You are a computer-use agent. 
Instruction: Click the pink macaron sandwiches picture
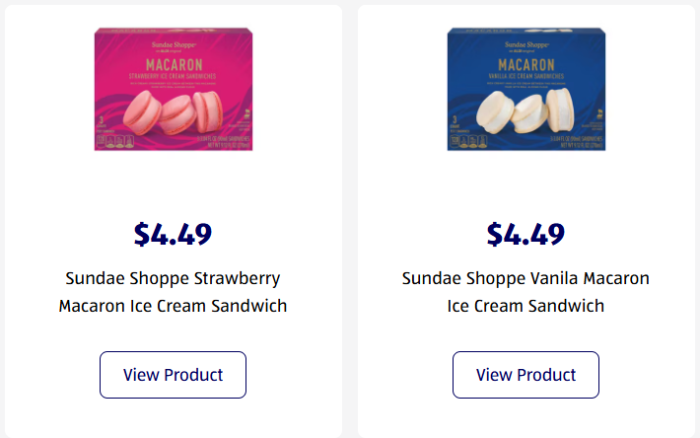[x=175, y=113]
